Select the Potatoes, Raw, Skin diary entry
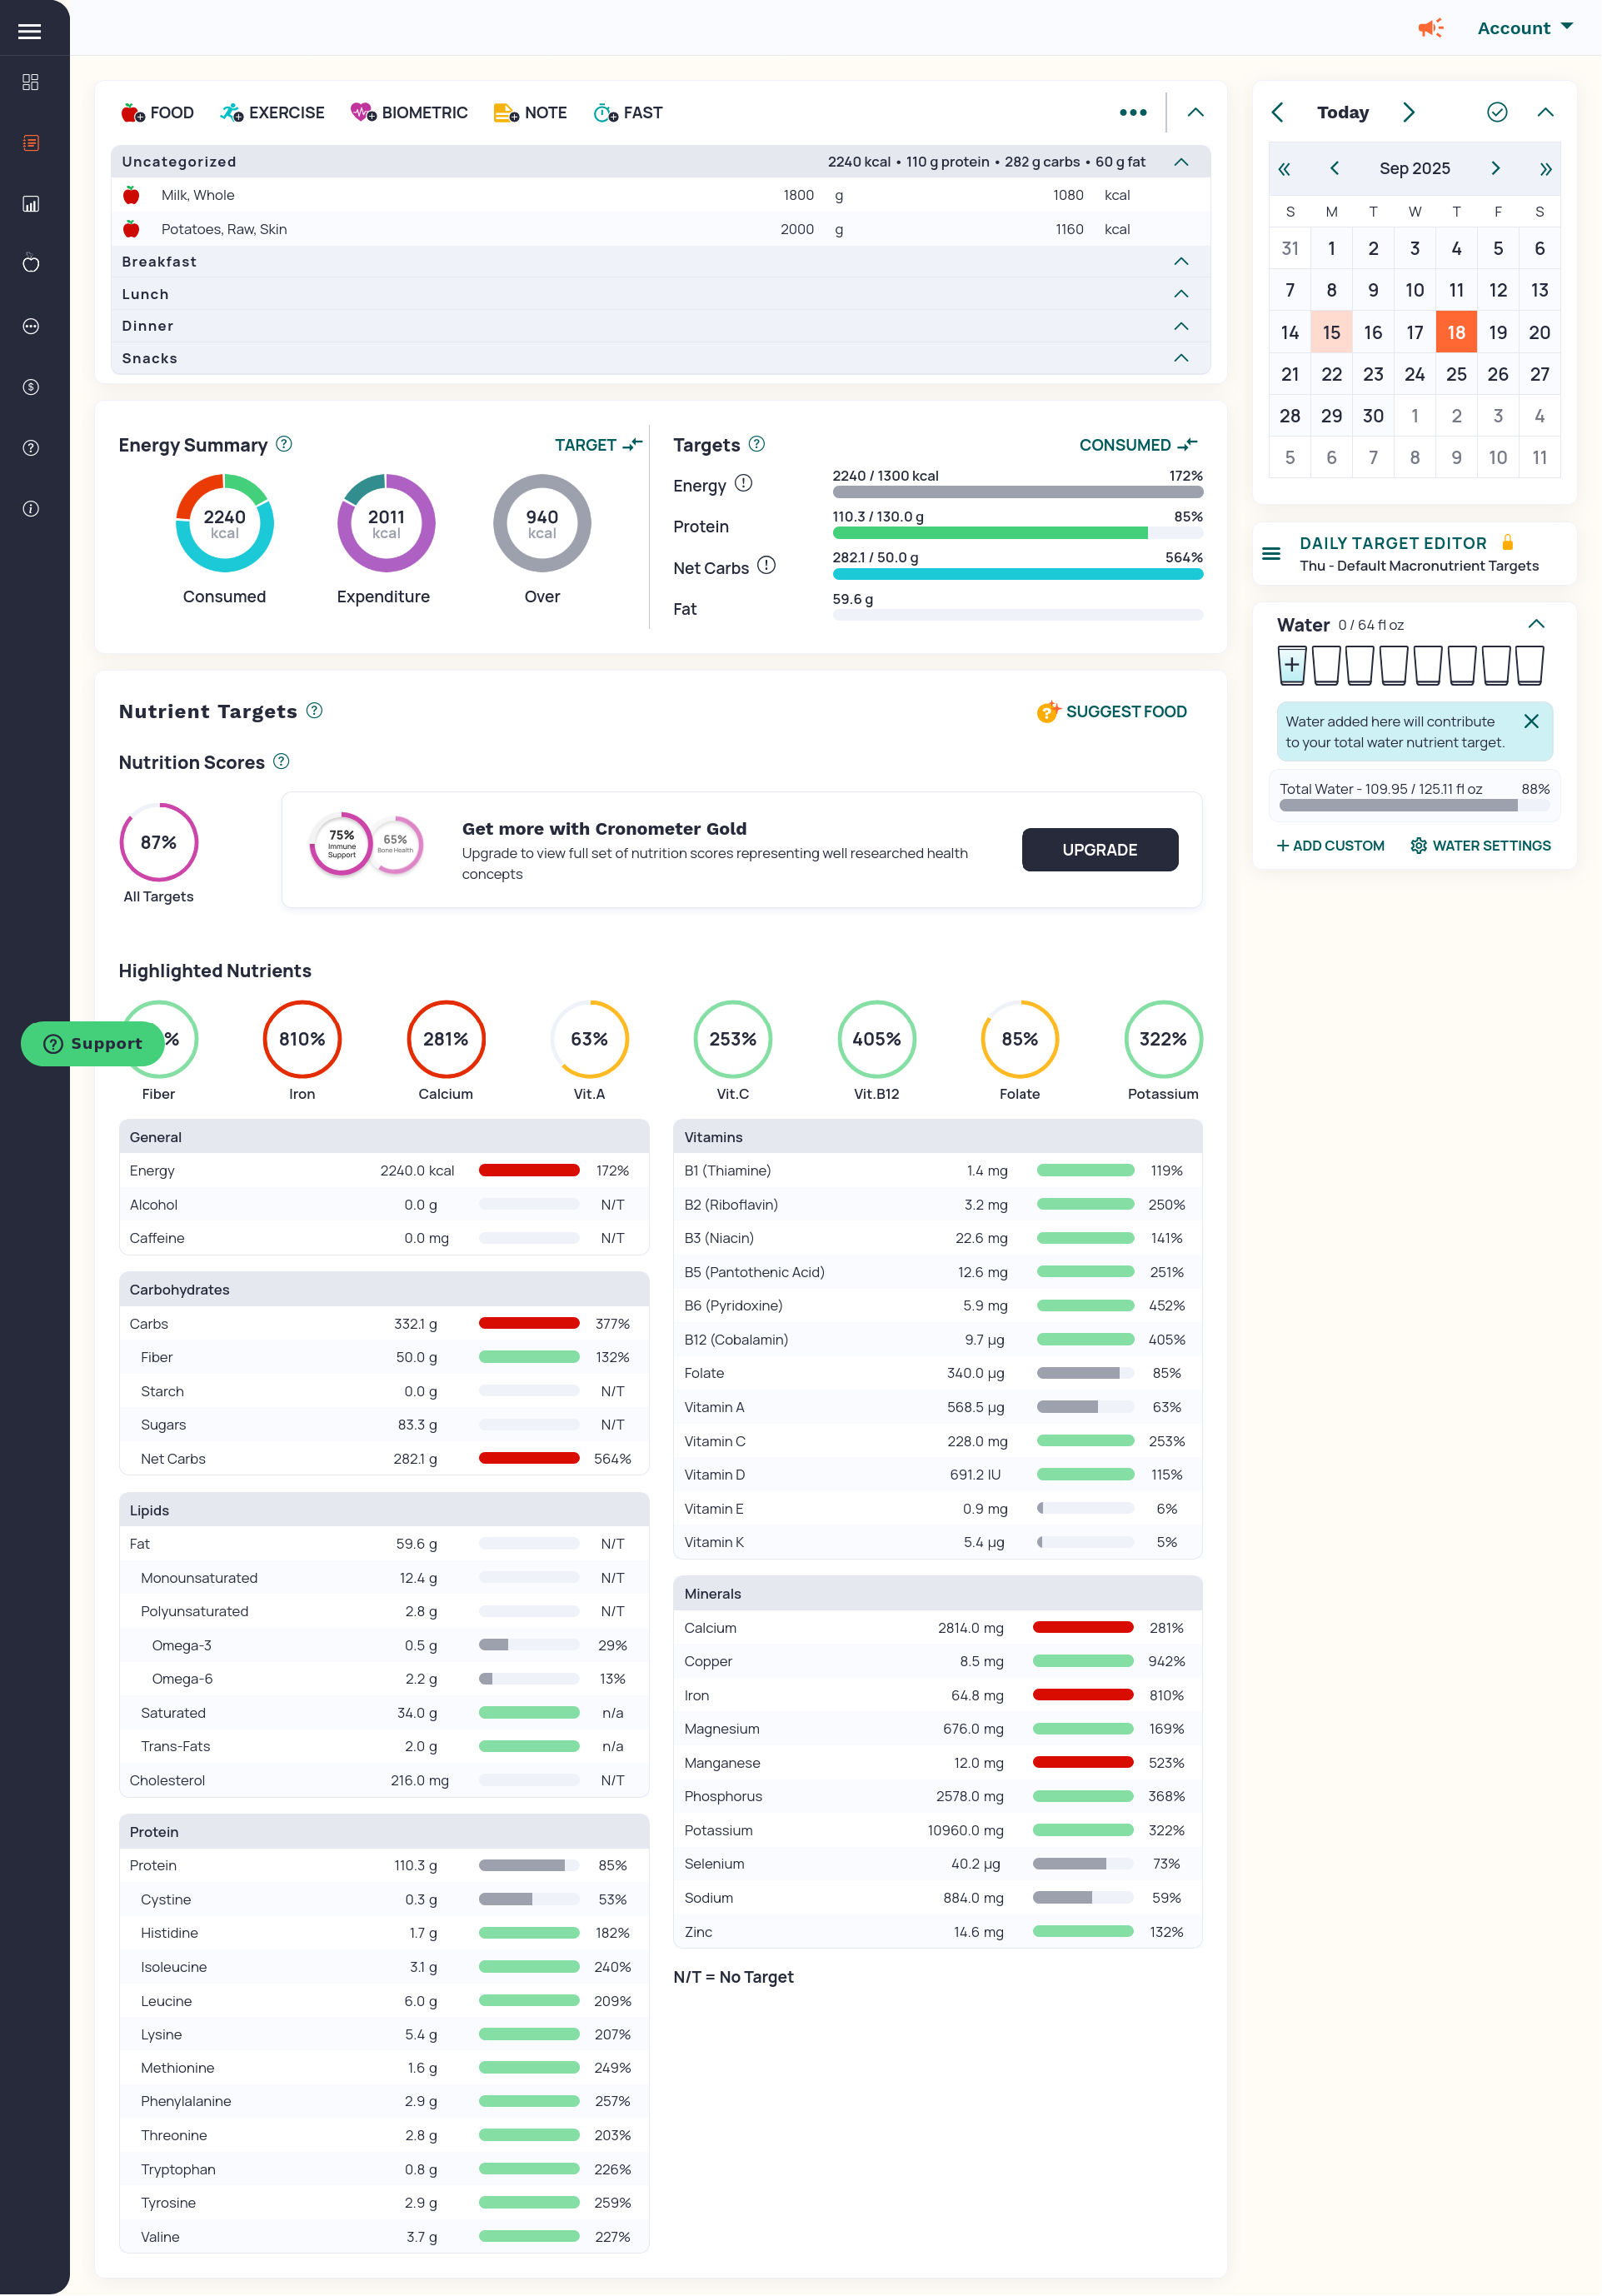The image size is (1602, 2296). click(660, 229)
